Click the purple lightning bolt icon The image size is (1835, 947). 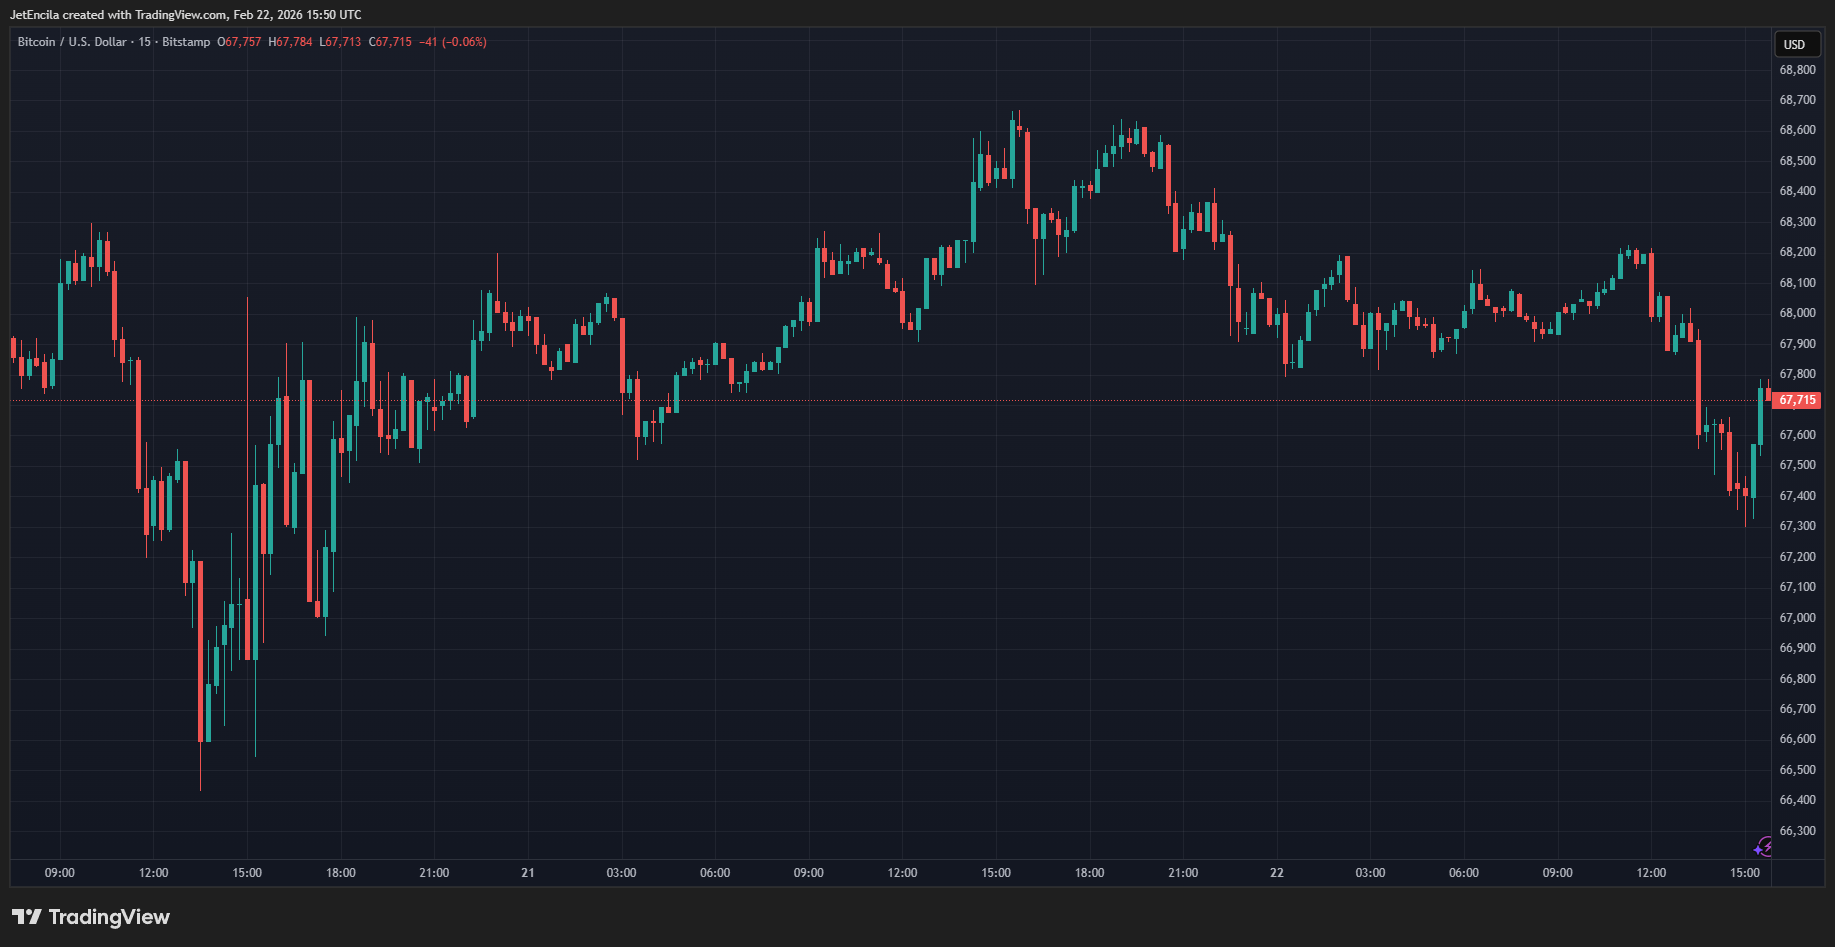pyautogui.click(x=1763, y=848)
